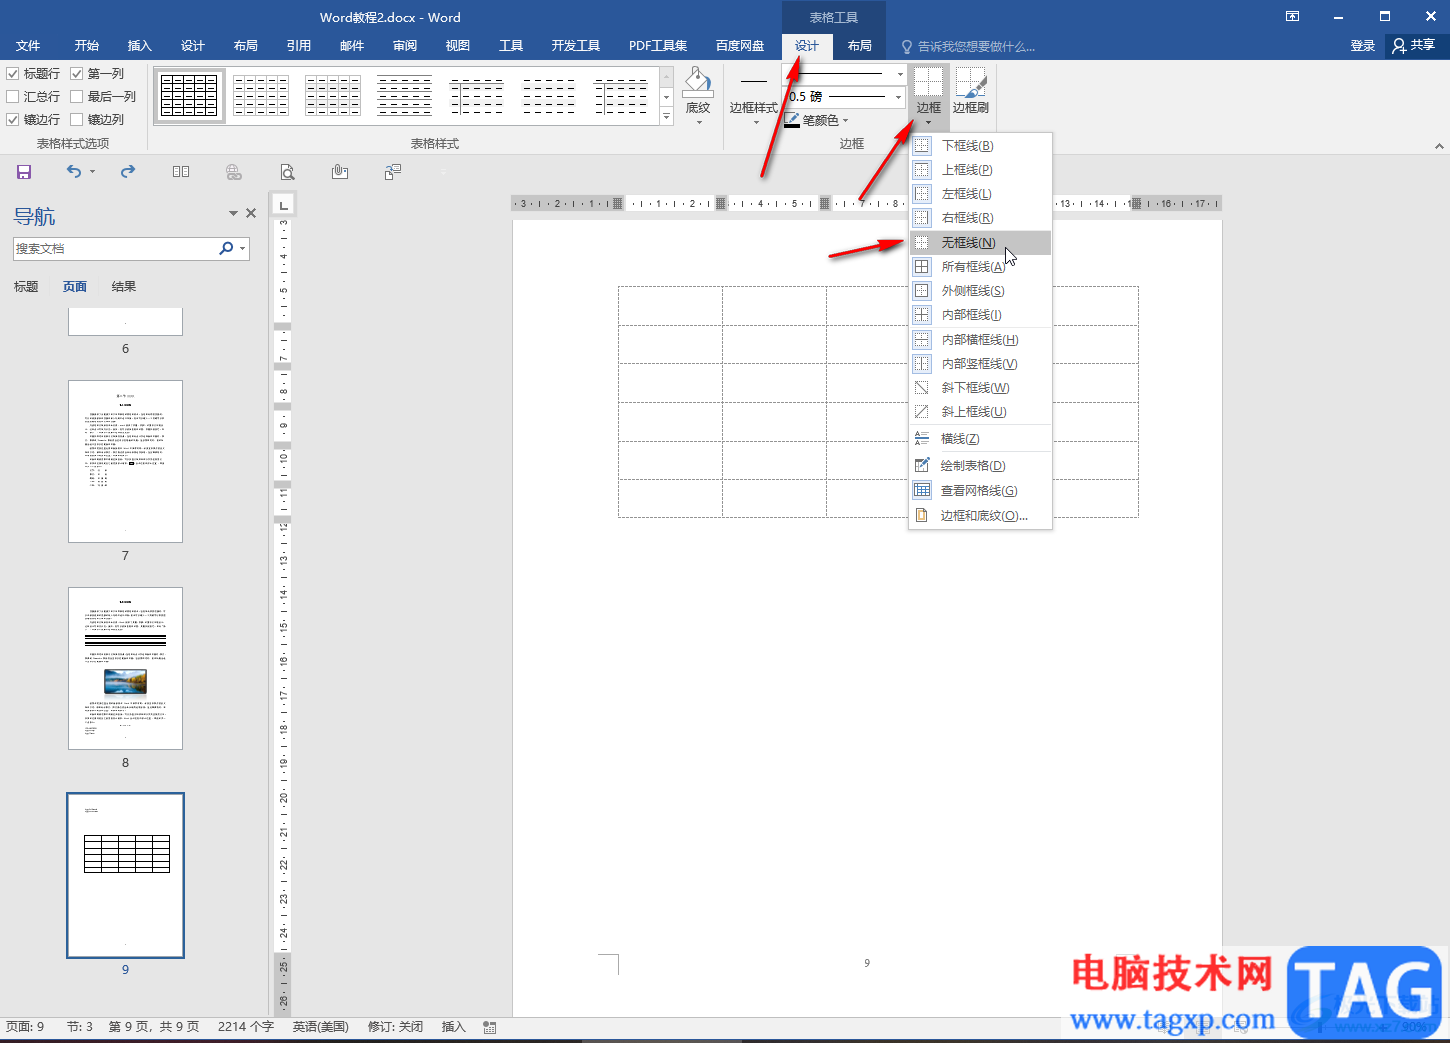Click the Save icon in quick access toolbar
This screenshot has height=1043, width=1450.
24,172
